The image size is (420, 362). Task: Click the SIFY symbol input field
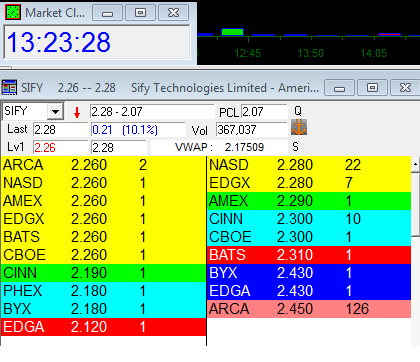(25, 111)
